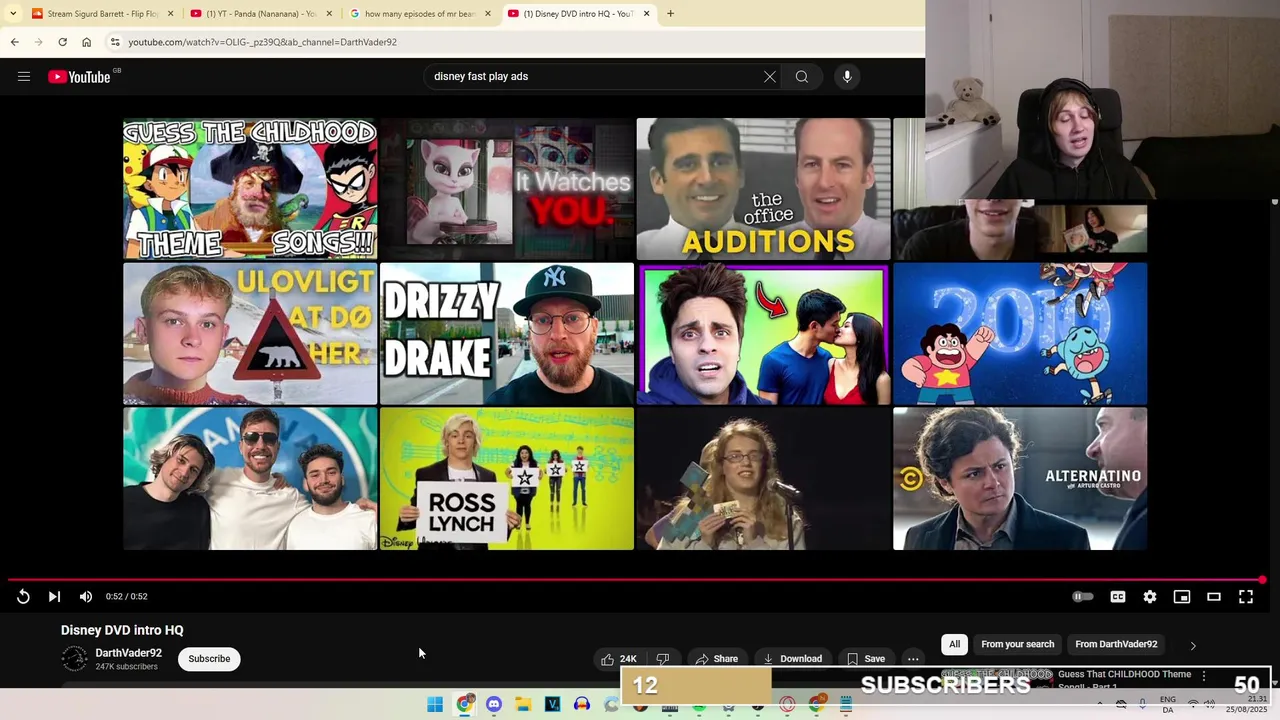Open the DarthVader92 channel name link
1280x720 pixels.
coord(128,653)
